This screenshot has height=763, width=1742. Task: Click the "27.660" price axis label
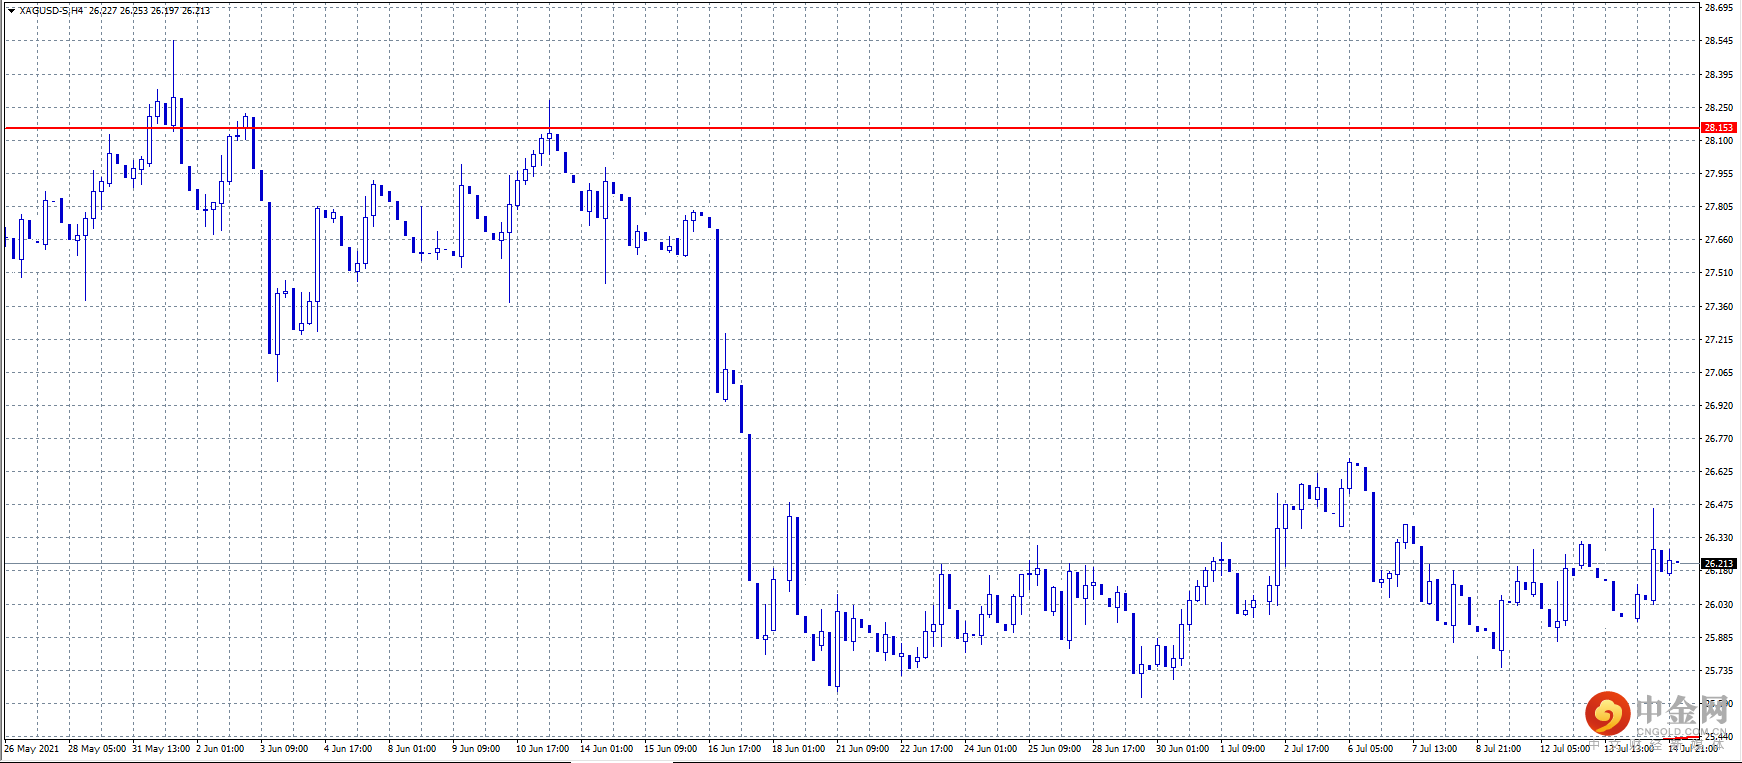tap(1719, 240)
